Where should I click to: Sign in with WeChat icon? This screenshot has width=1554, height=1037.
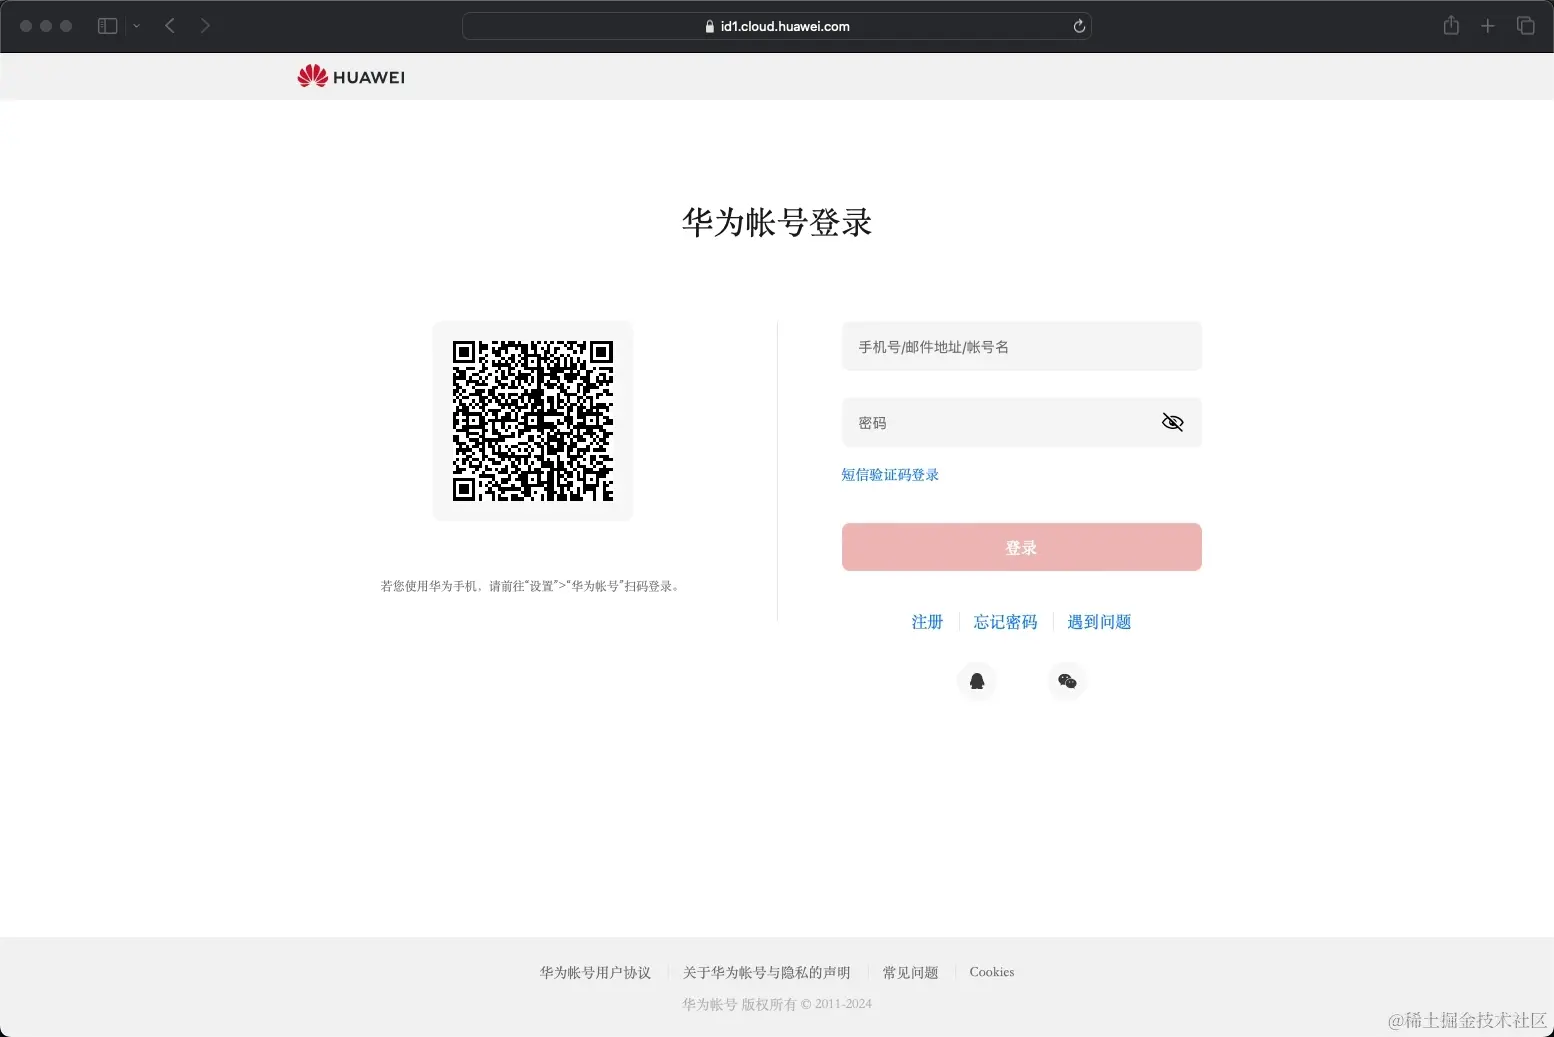coord(1067,681)
